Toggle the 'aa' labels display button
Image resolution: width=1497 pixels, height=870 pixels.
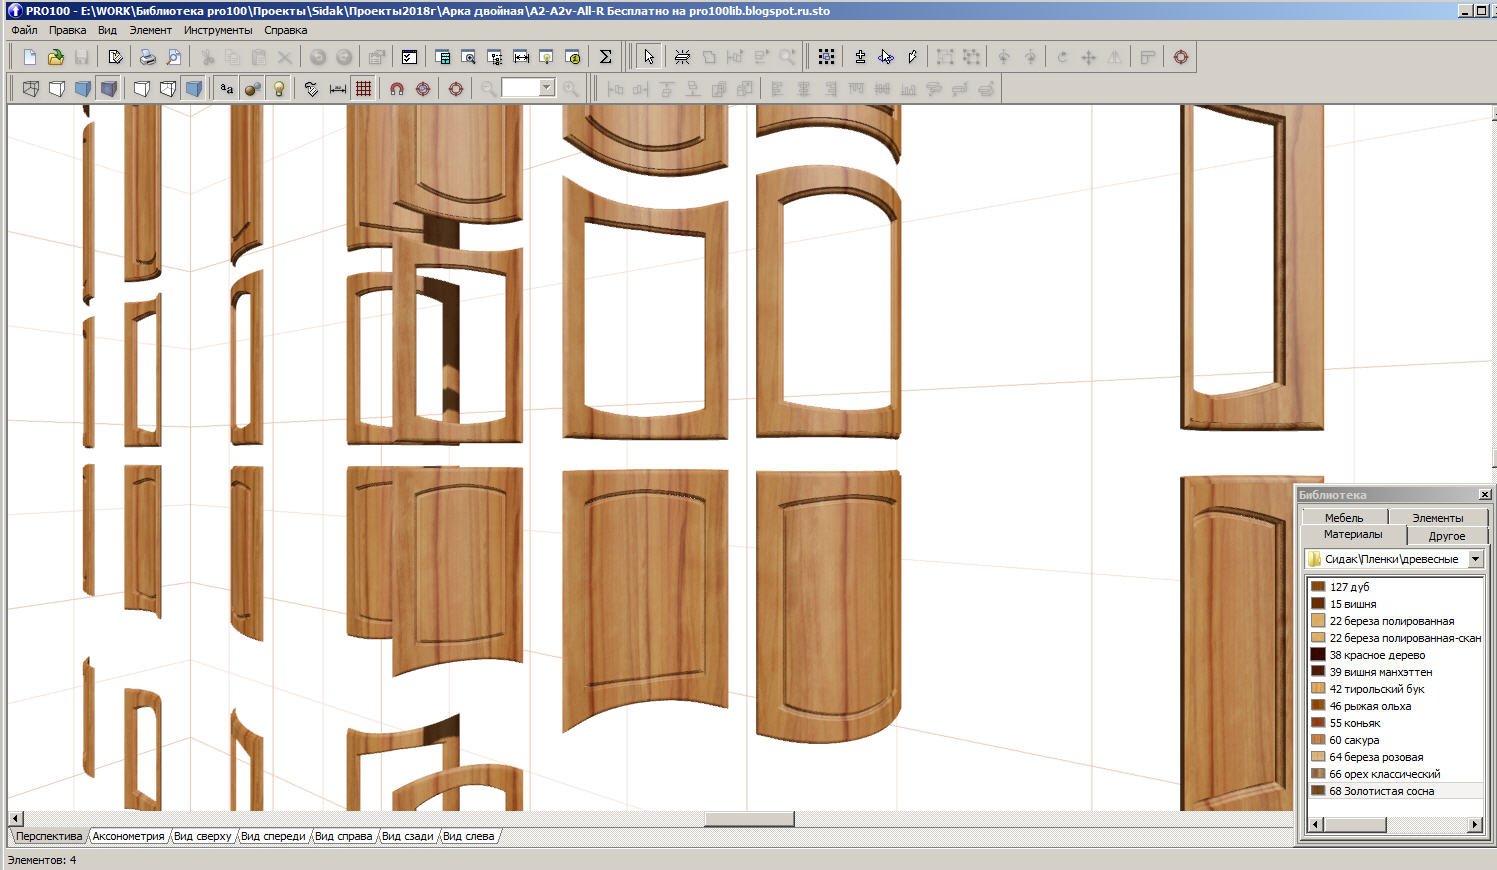[x=227, y=89]
